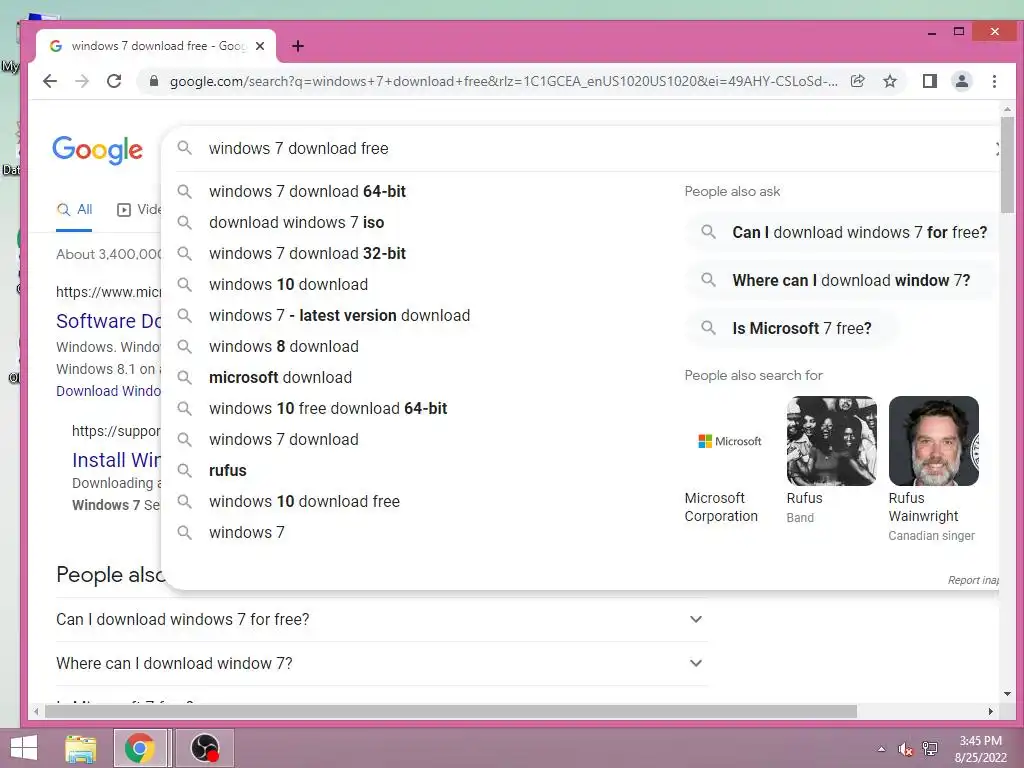The width and height of the screenshot is (1024, 768).
Task: Open the Chrome profile avatar
Action: (x=961, y=81)
